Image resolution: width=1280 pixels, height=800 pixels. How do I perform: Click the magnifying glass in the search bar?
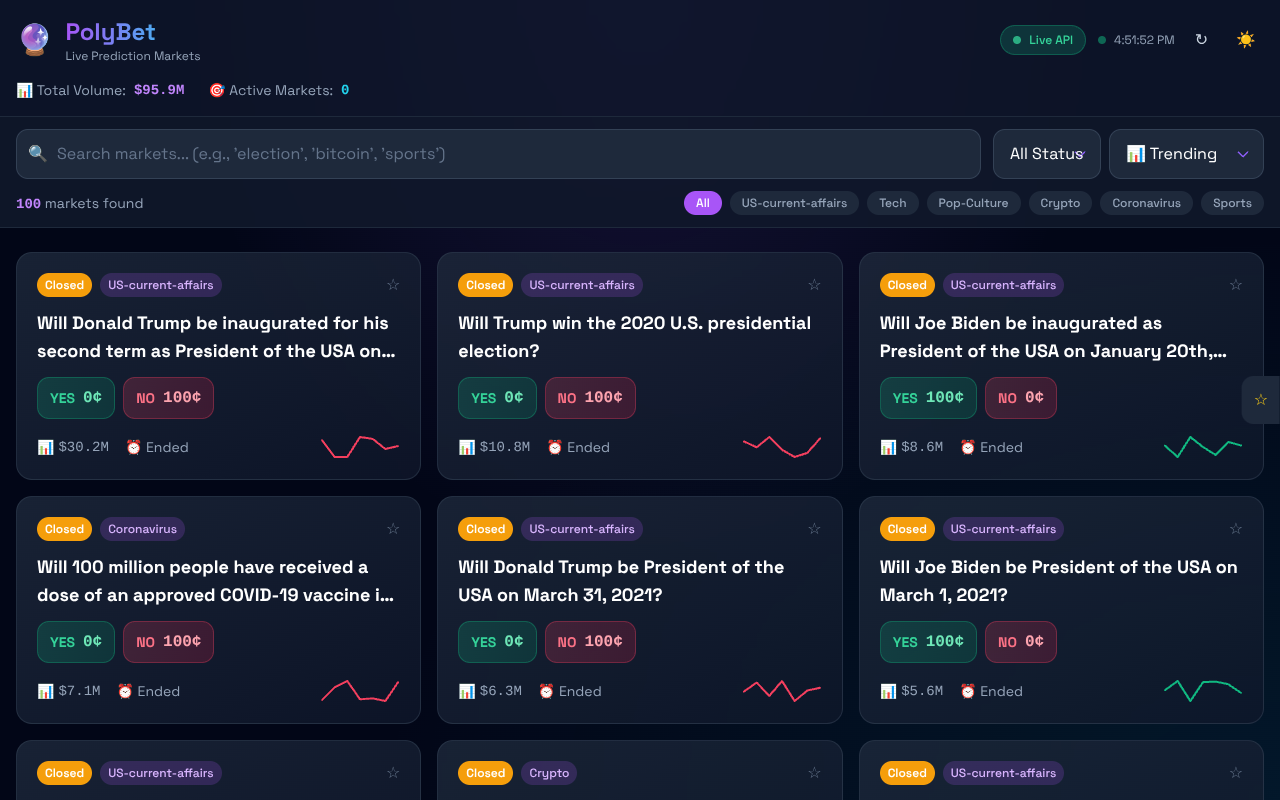(37, 153)
